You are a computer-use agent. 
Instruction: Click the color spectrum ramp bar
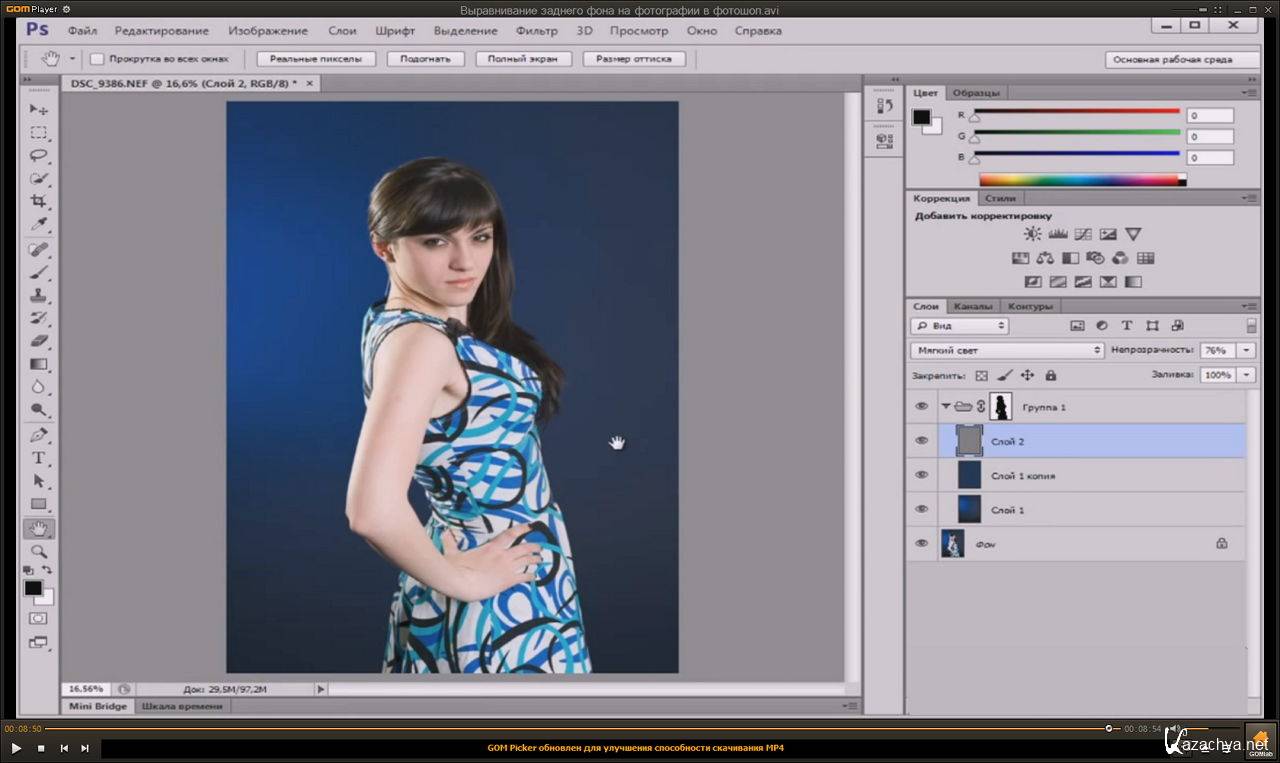pyautogui.click(x=1080, y=180)
